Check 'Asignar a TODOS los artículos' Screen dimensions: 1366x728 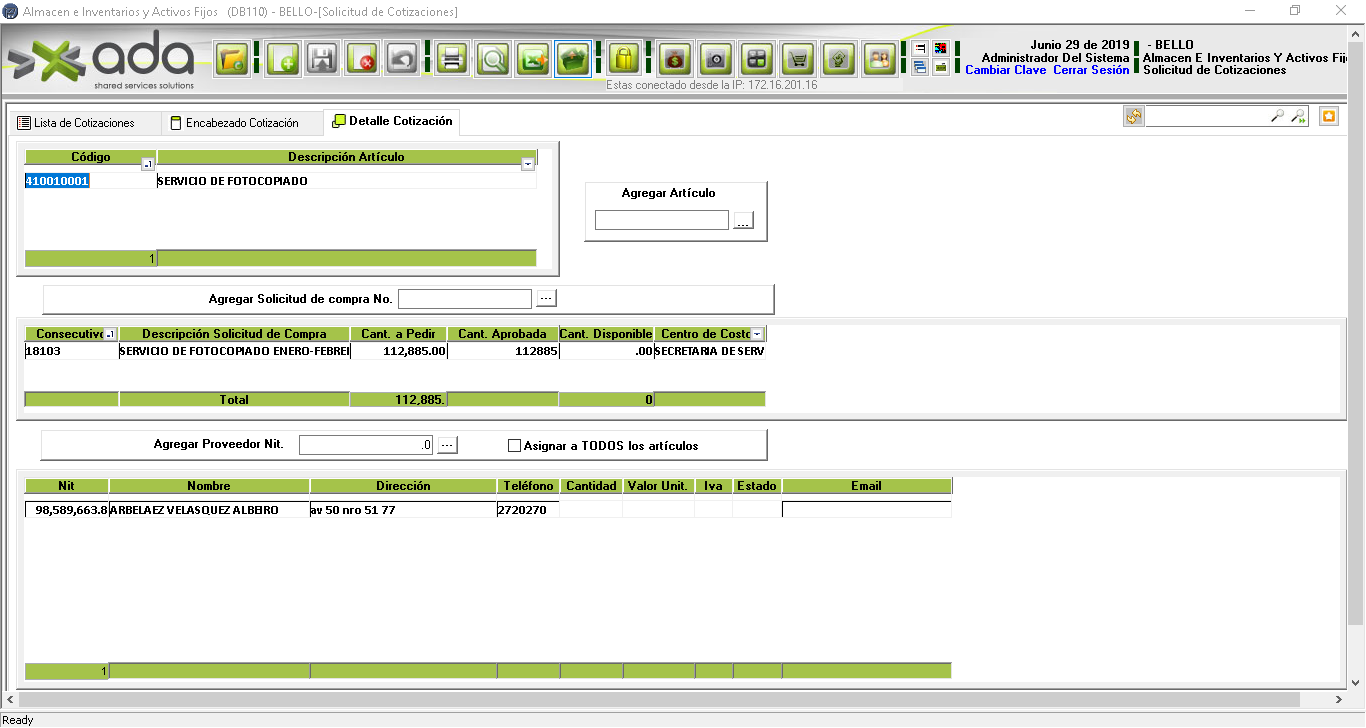click(x=515, y=446)
